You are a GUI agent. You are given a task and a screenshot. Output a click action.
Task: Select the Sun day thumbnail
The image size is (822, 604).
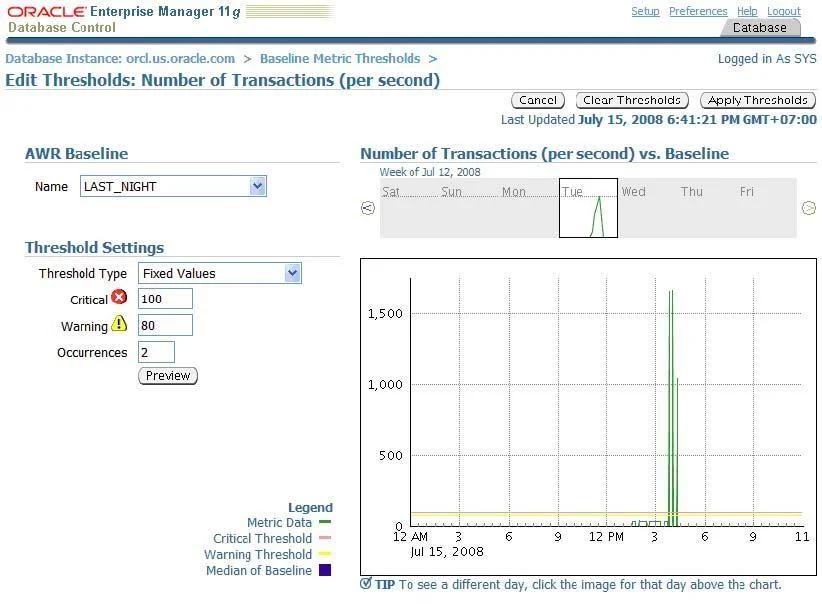click(468, 208)
